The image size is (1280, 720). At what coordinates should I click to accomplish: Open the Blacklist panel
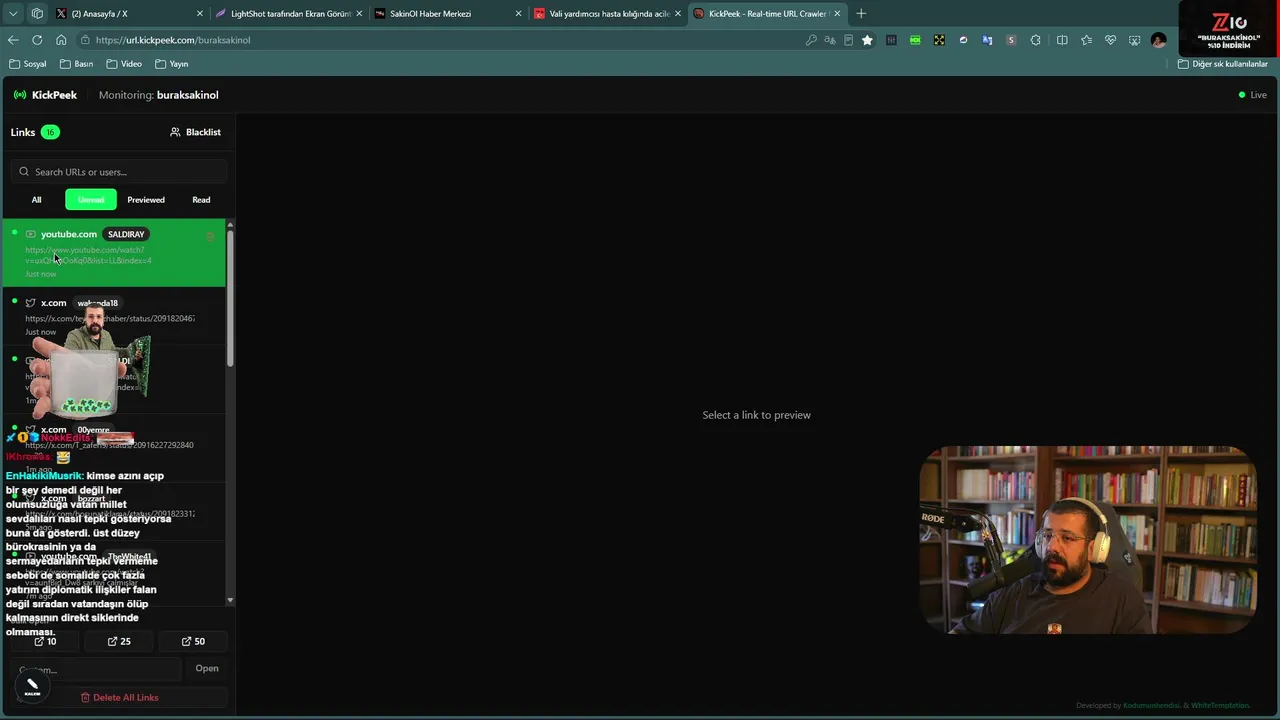pos(195,132)
